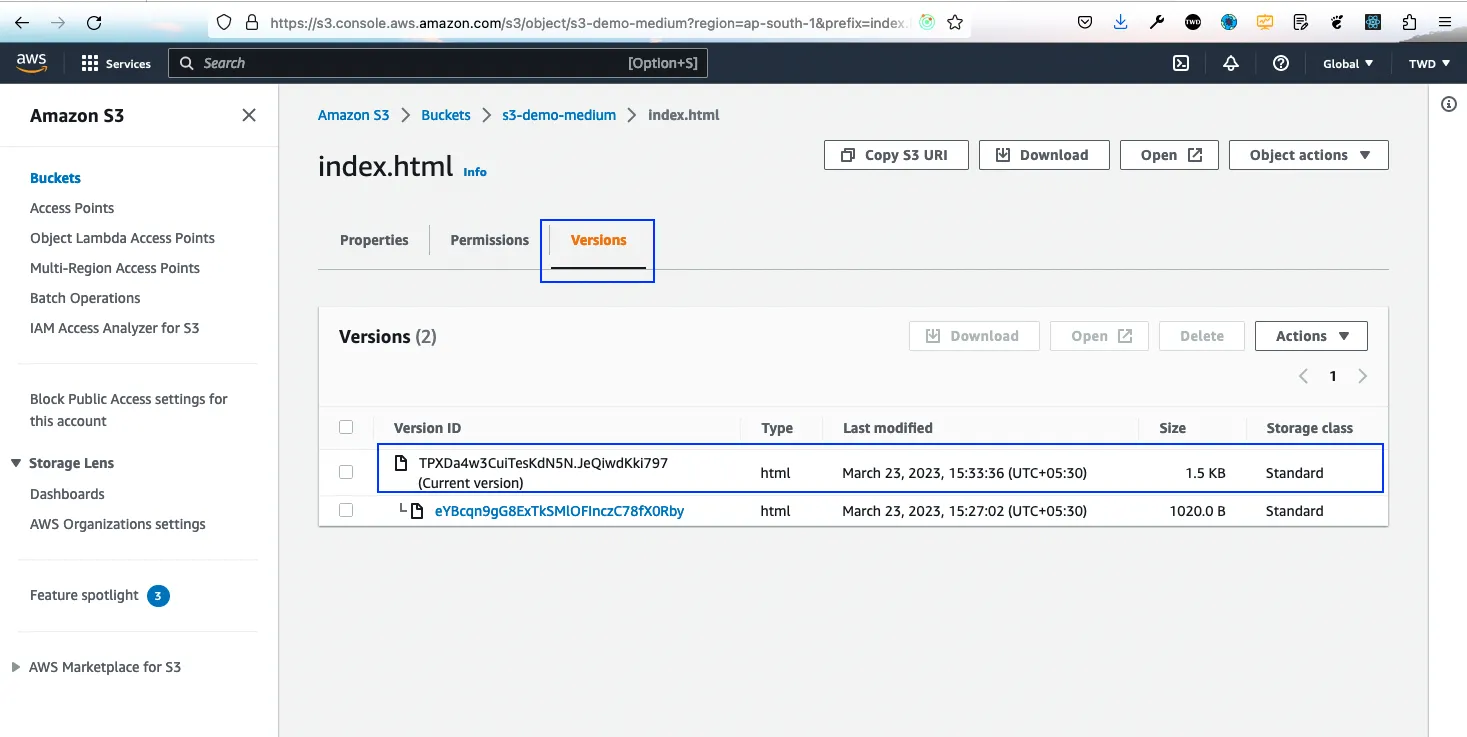1467x737 pixels.
Task: Open the browser downloads arrow icon
Action: pos(1121,22)
